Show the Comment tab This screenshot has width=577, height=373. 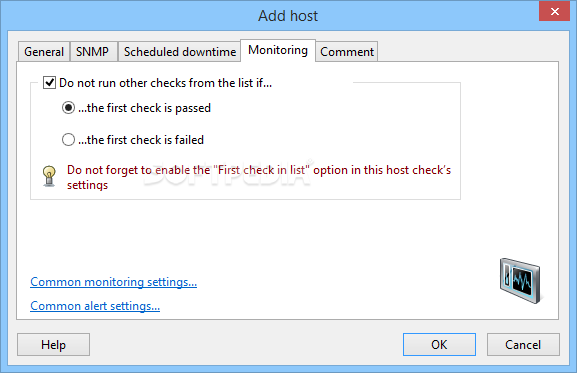[x=347, y=51]
